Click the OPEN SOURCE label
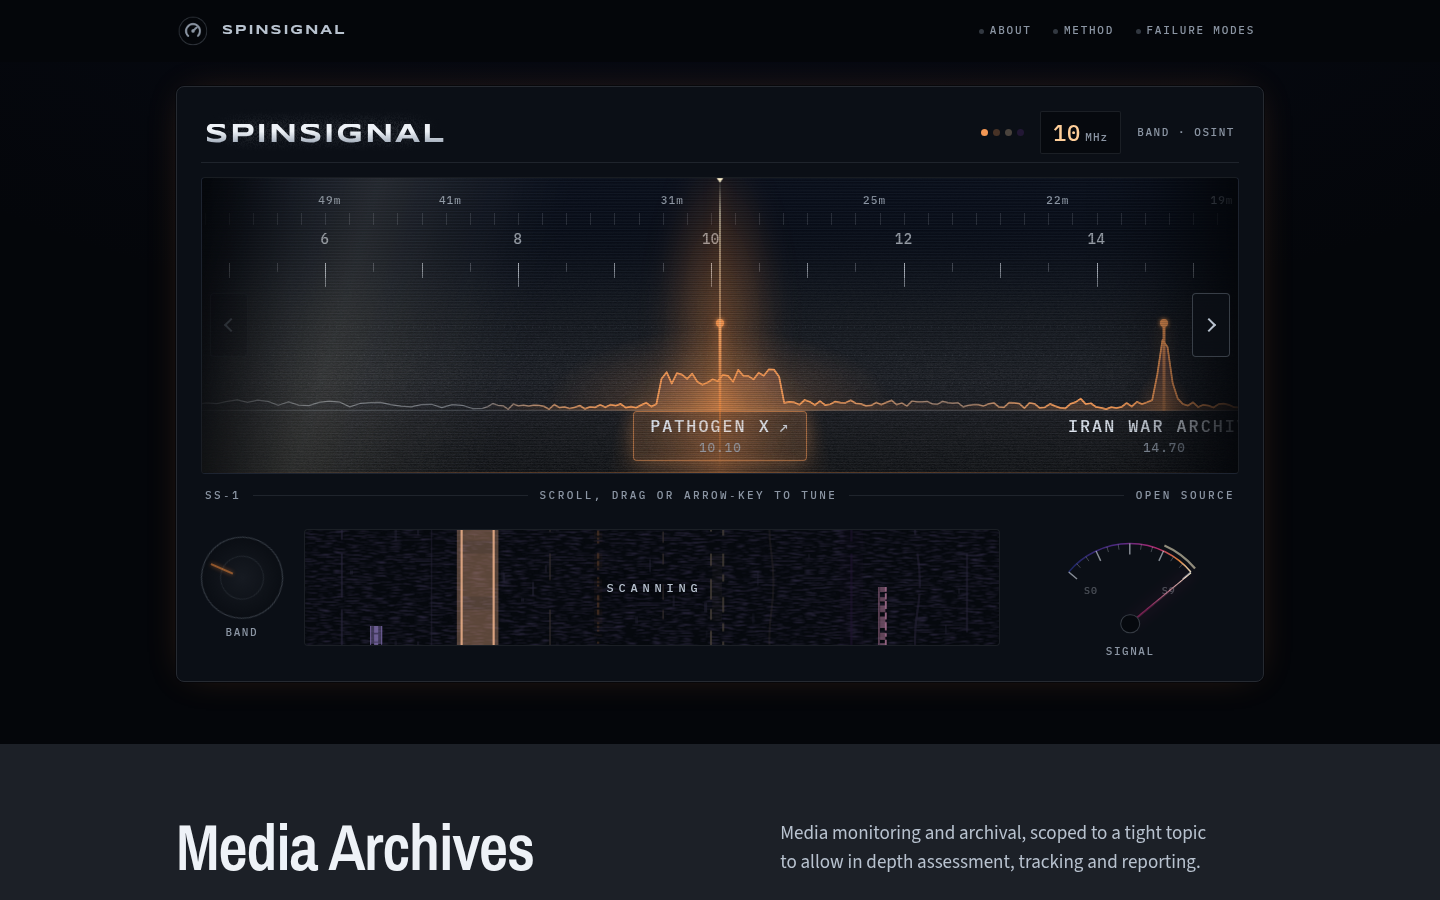Image resolution: width=1440 pixels, height=900 pixels. 1184,495
